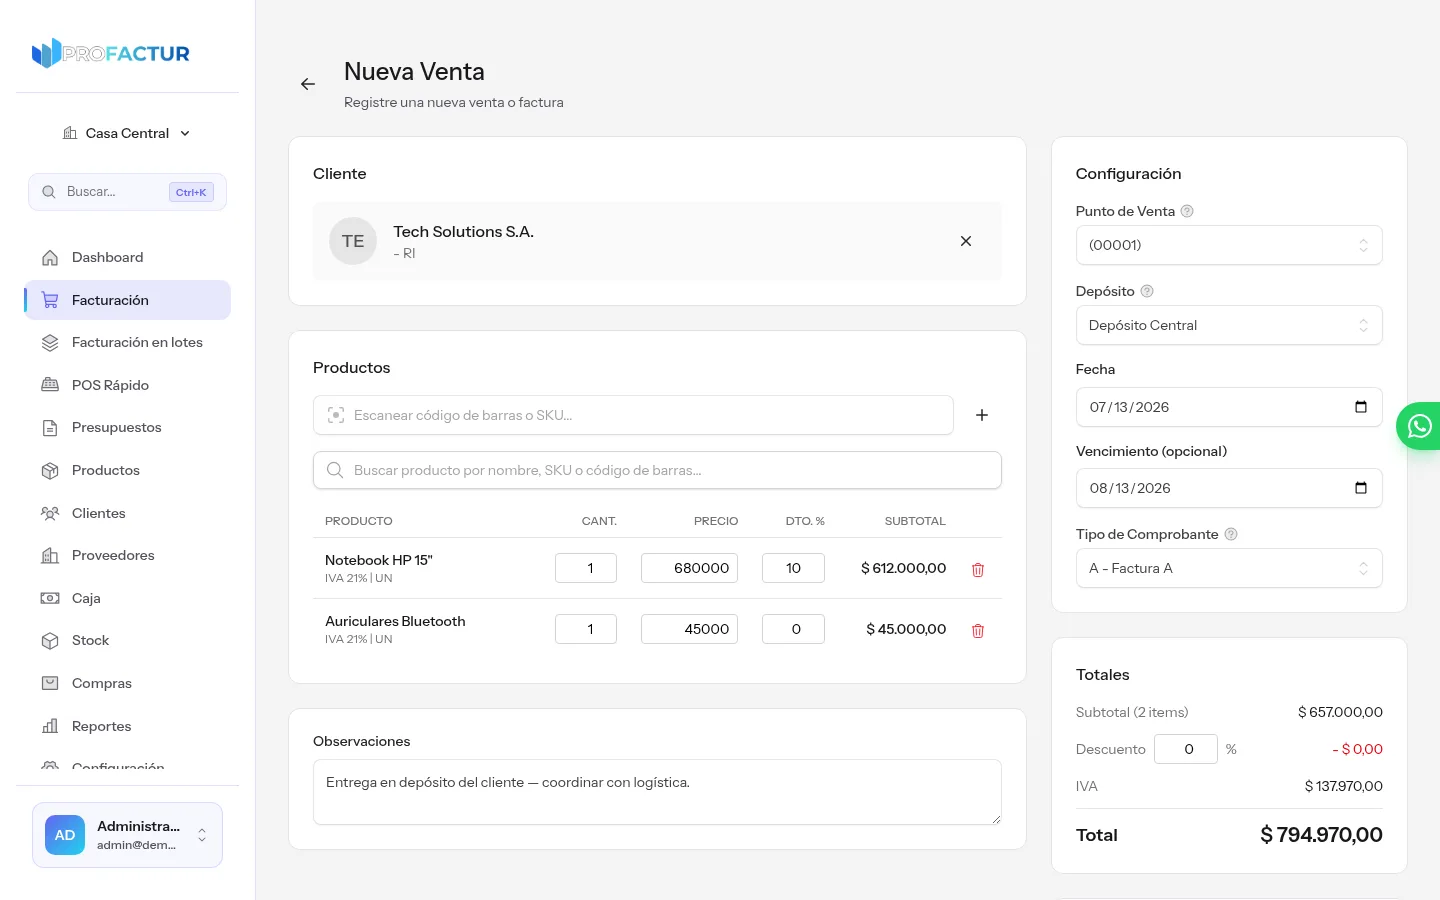Click the $ 612.000,00 subtotal cell

point(904,568)
